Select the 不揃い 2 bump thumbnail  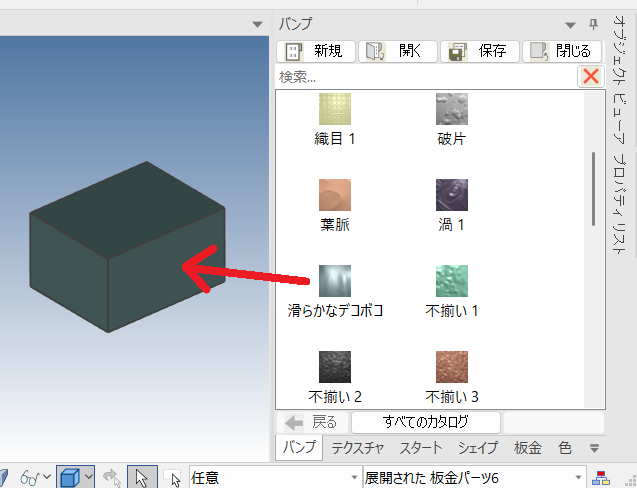(x=335, y=367)
